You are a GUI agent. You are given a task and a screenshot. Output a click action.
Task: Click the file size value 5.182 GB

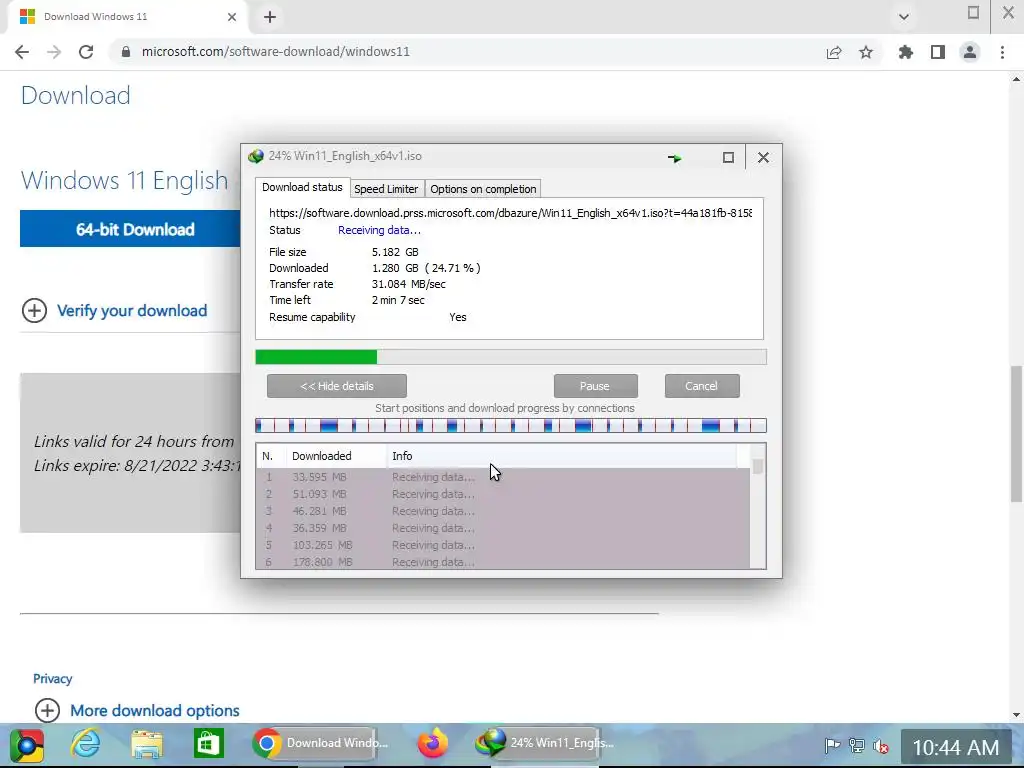(395, 252)
